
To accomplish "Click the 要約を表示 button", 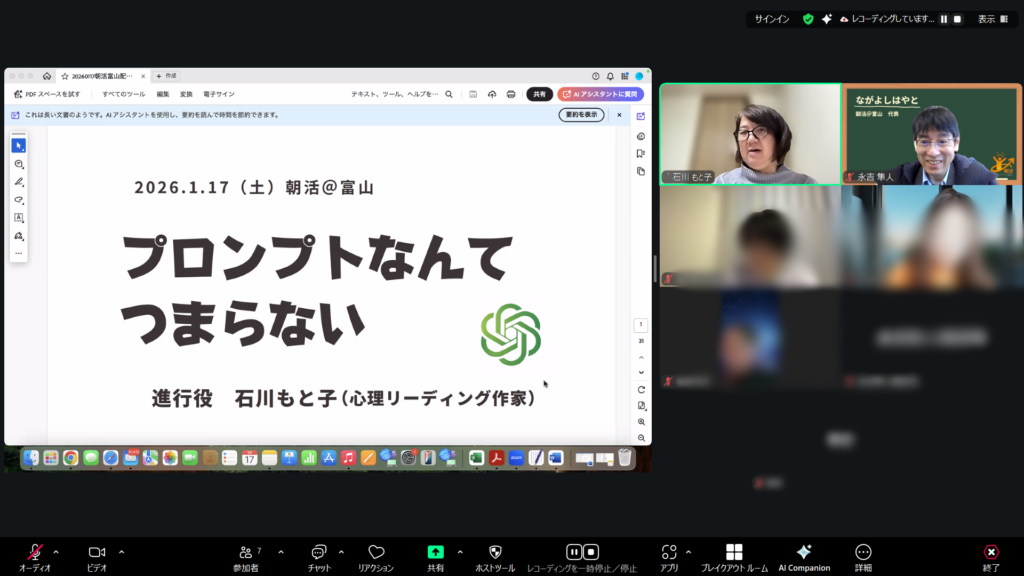I will click(x=581, y=115).
